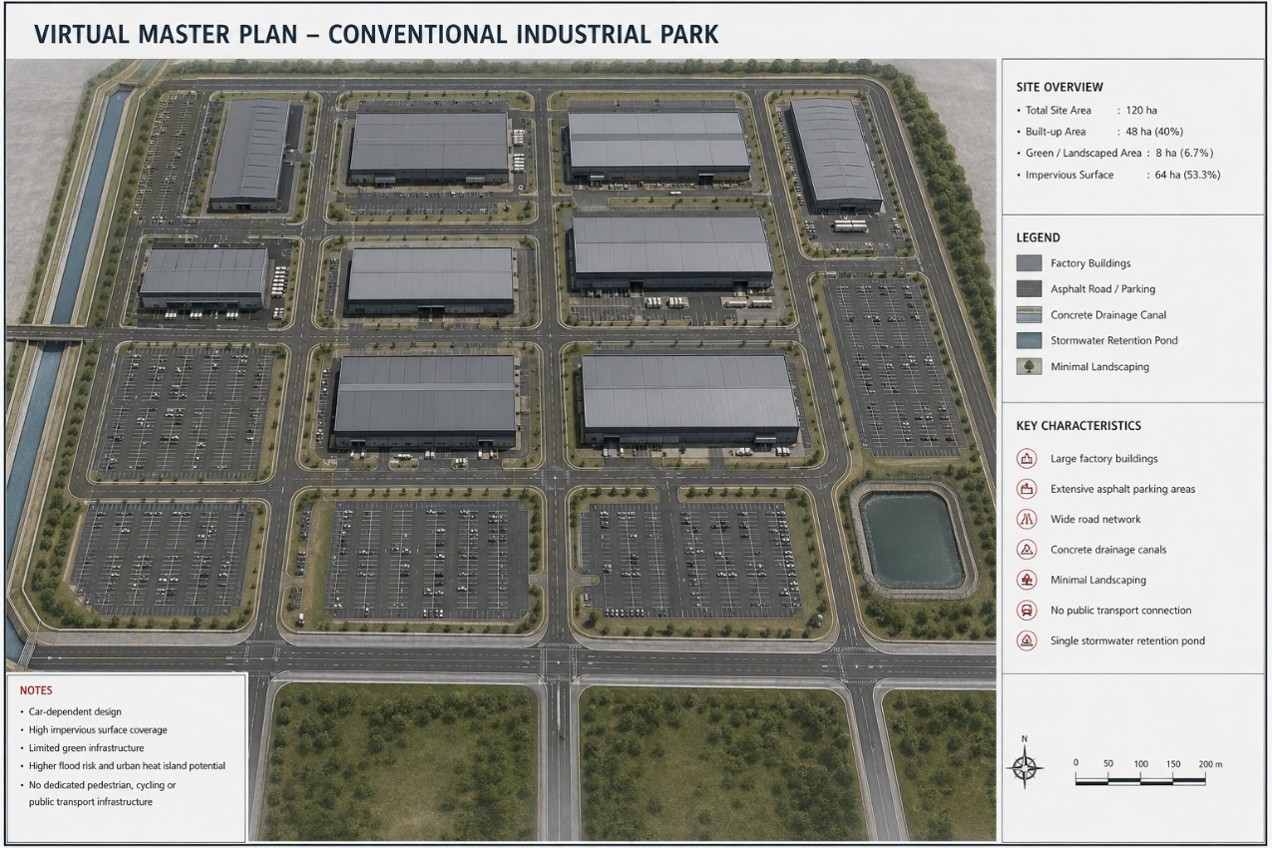The height and width of the screenshot is (848, 1272).
Task: Click the '0' scale bar label
Action: click(x=1077, y=764)
